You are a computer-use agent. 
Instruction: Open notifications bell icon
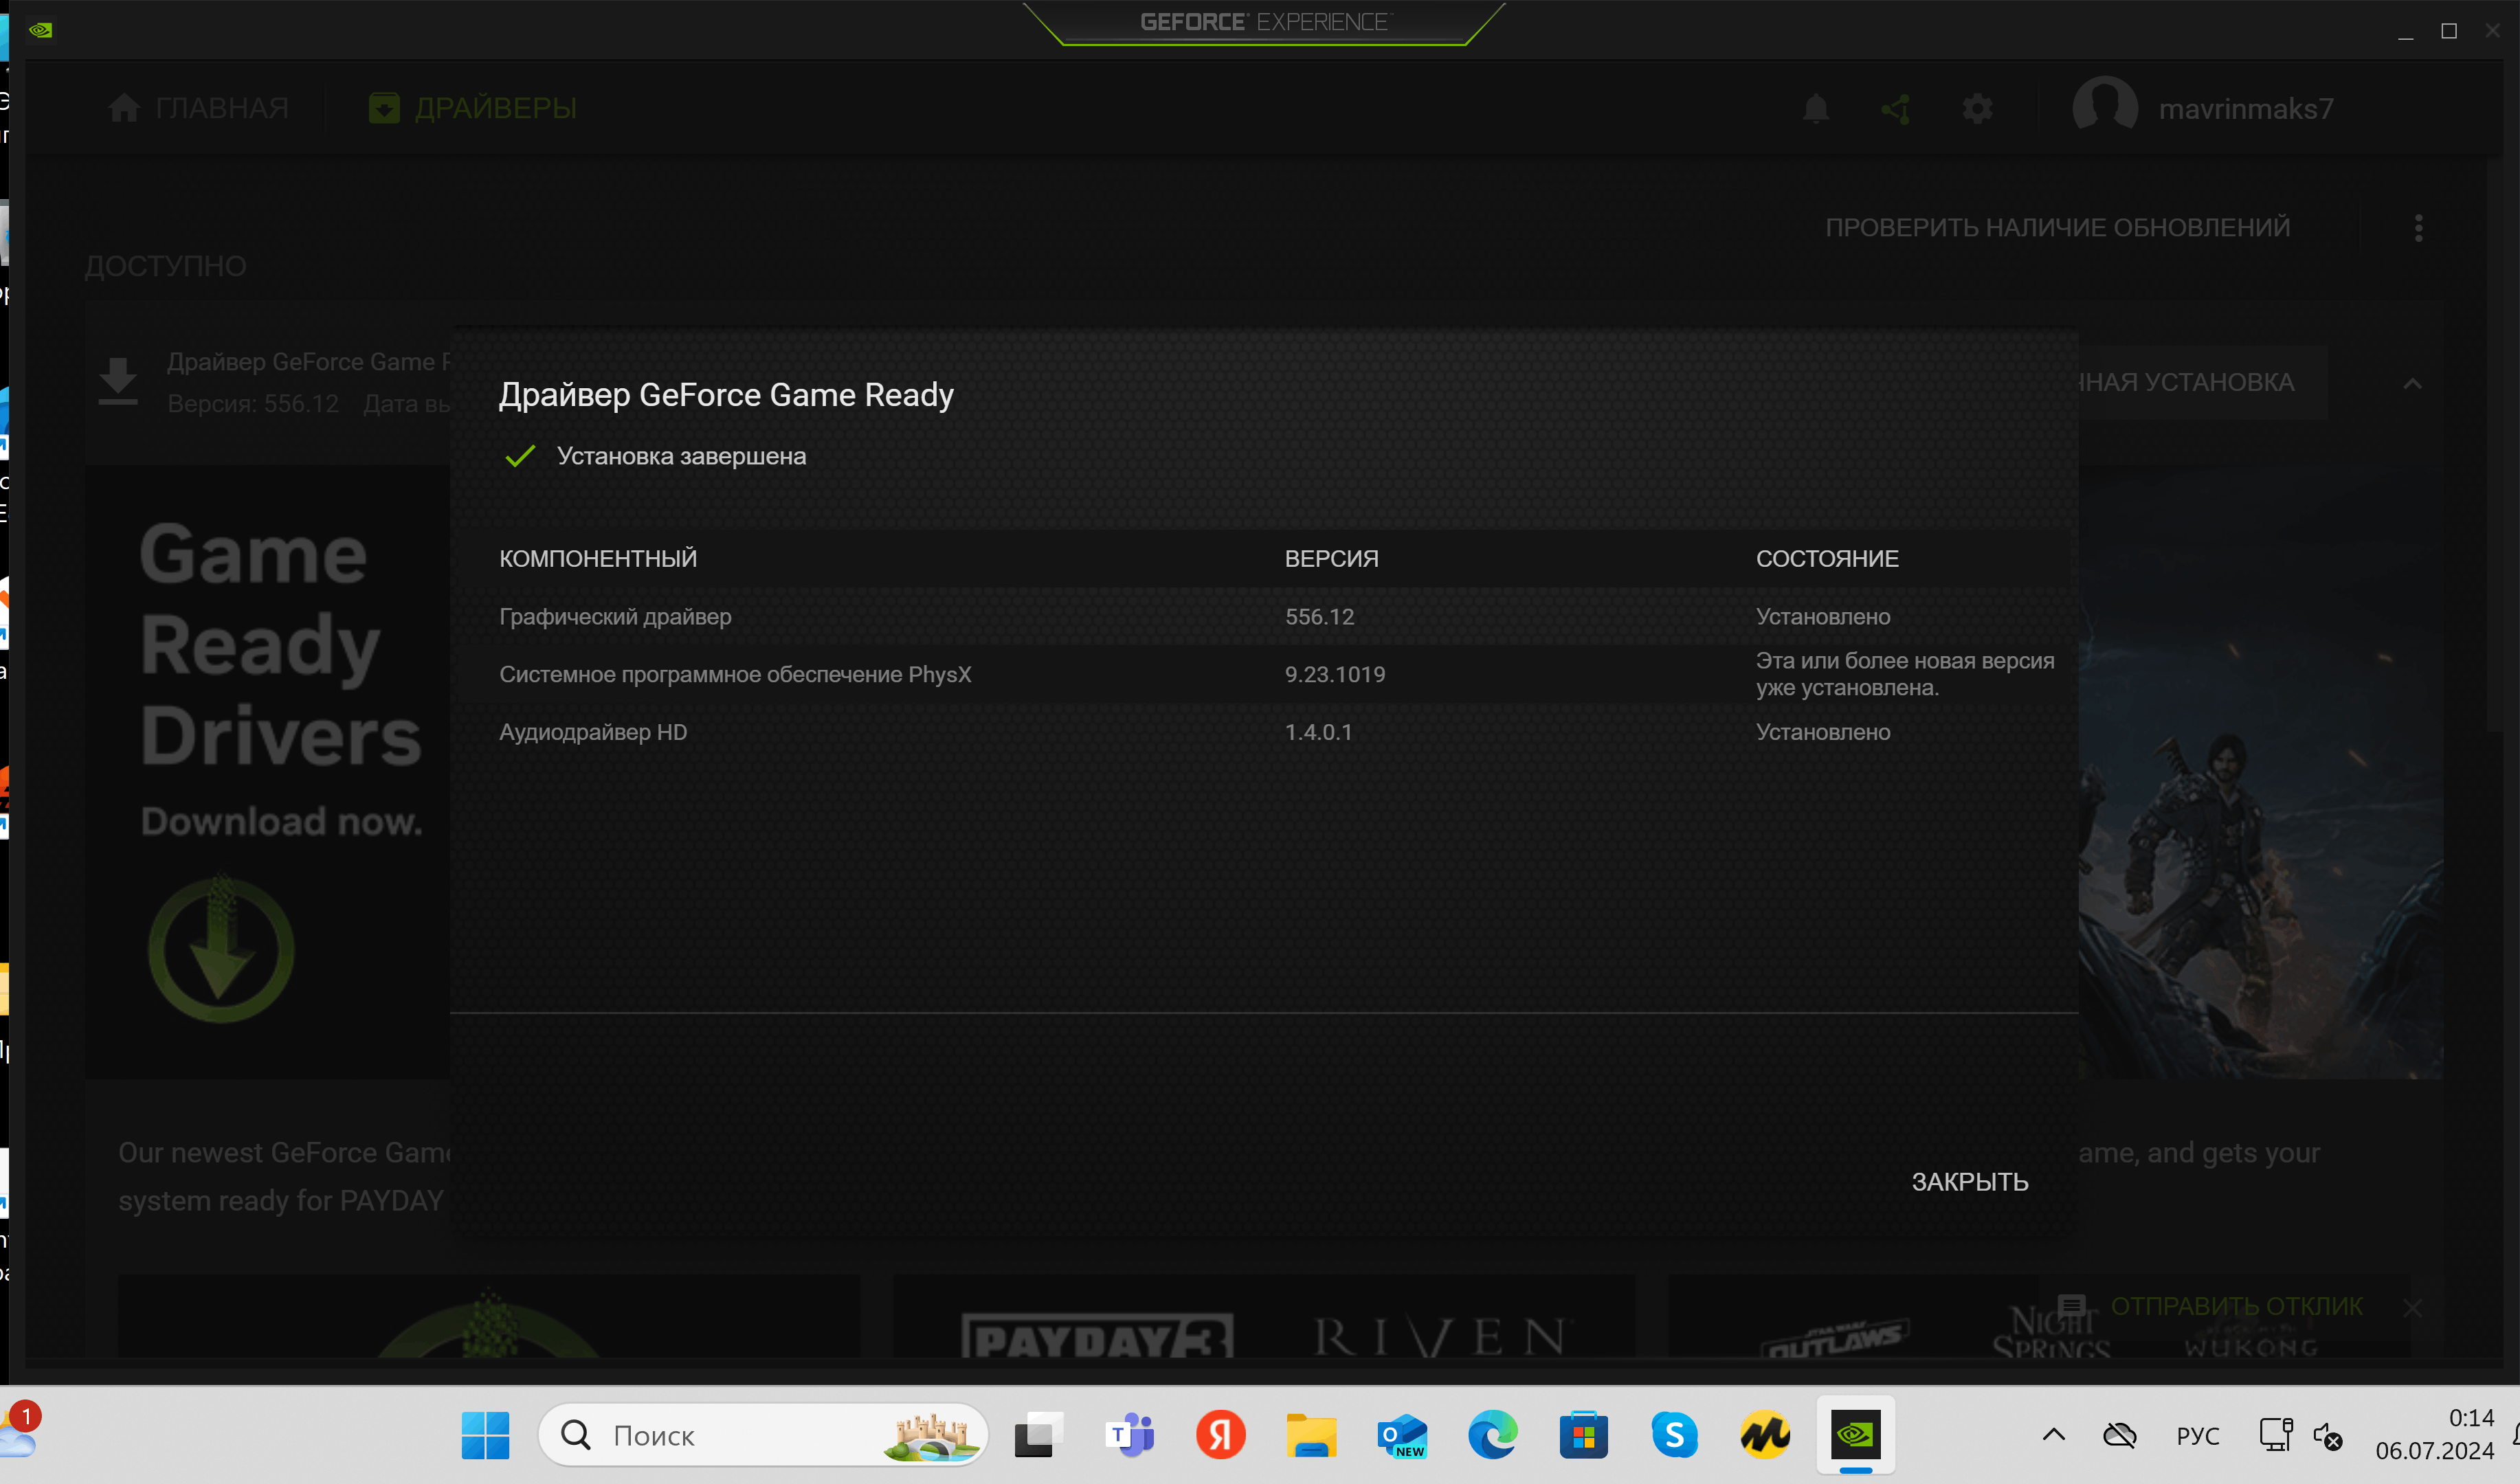click(1815, 108)
